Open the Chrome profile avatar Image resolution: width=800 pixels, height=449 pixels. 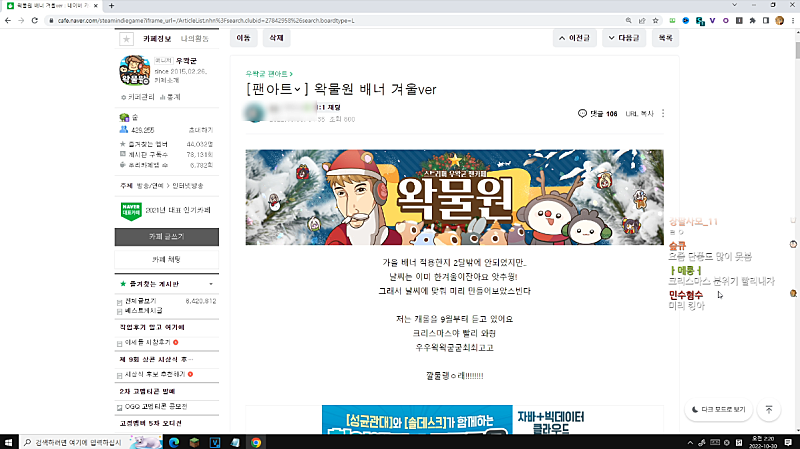pyautogui.click(x=779, y=20)
